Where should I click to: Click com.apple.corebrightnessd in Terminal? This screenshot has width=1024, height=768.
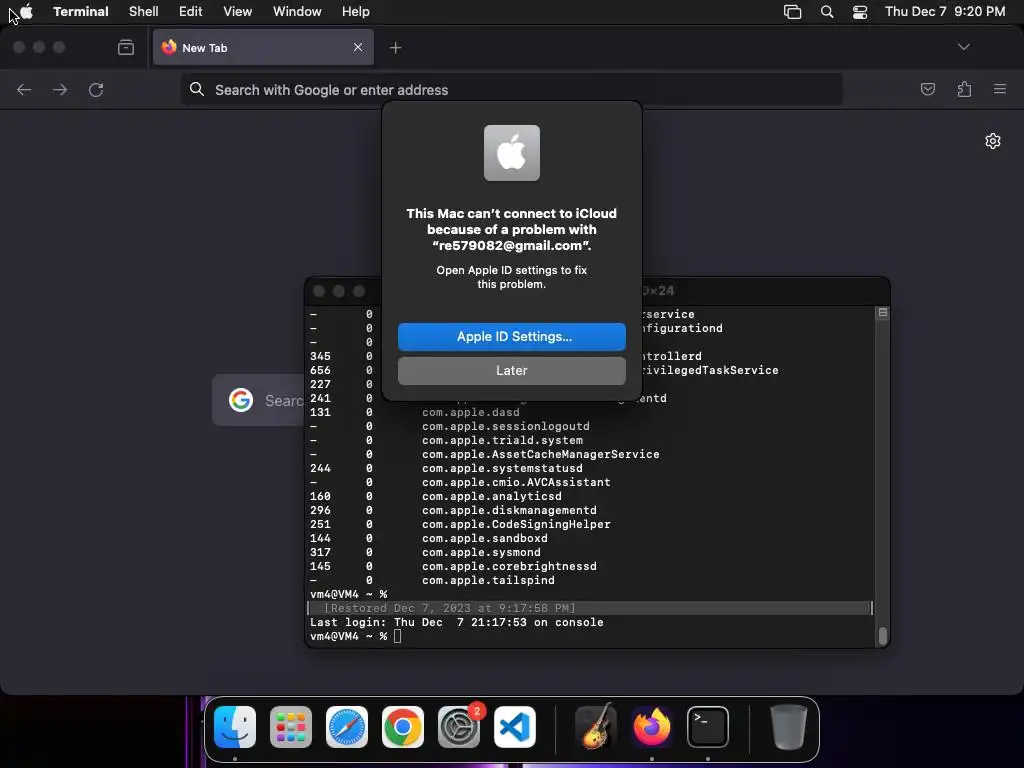click(x=509, y=566)
